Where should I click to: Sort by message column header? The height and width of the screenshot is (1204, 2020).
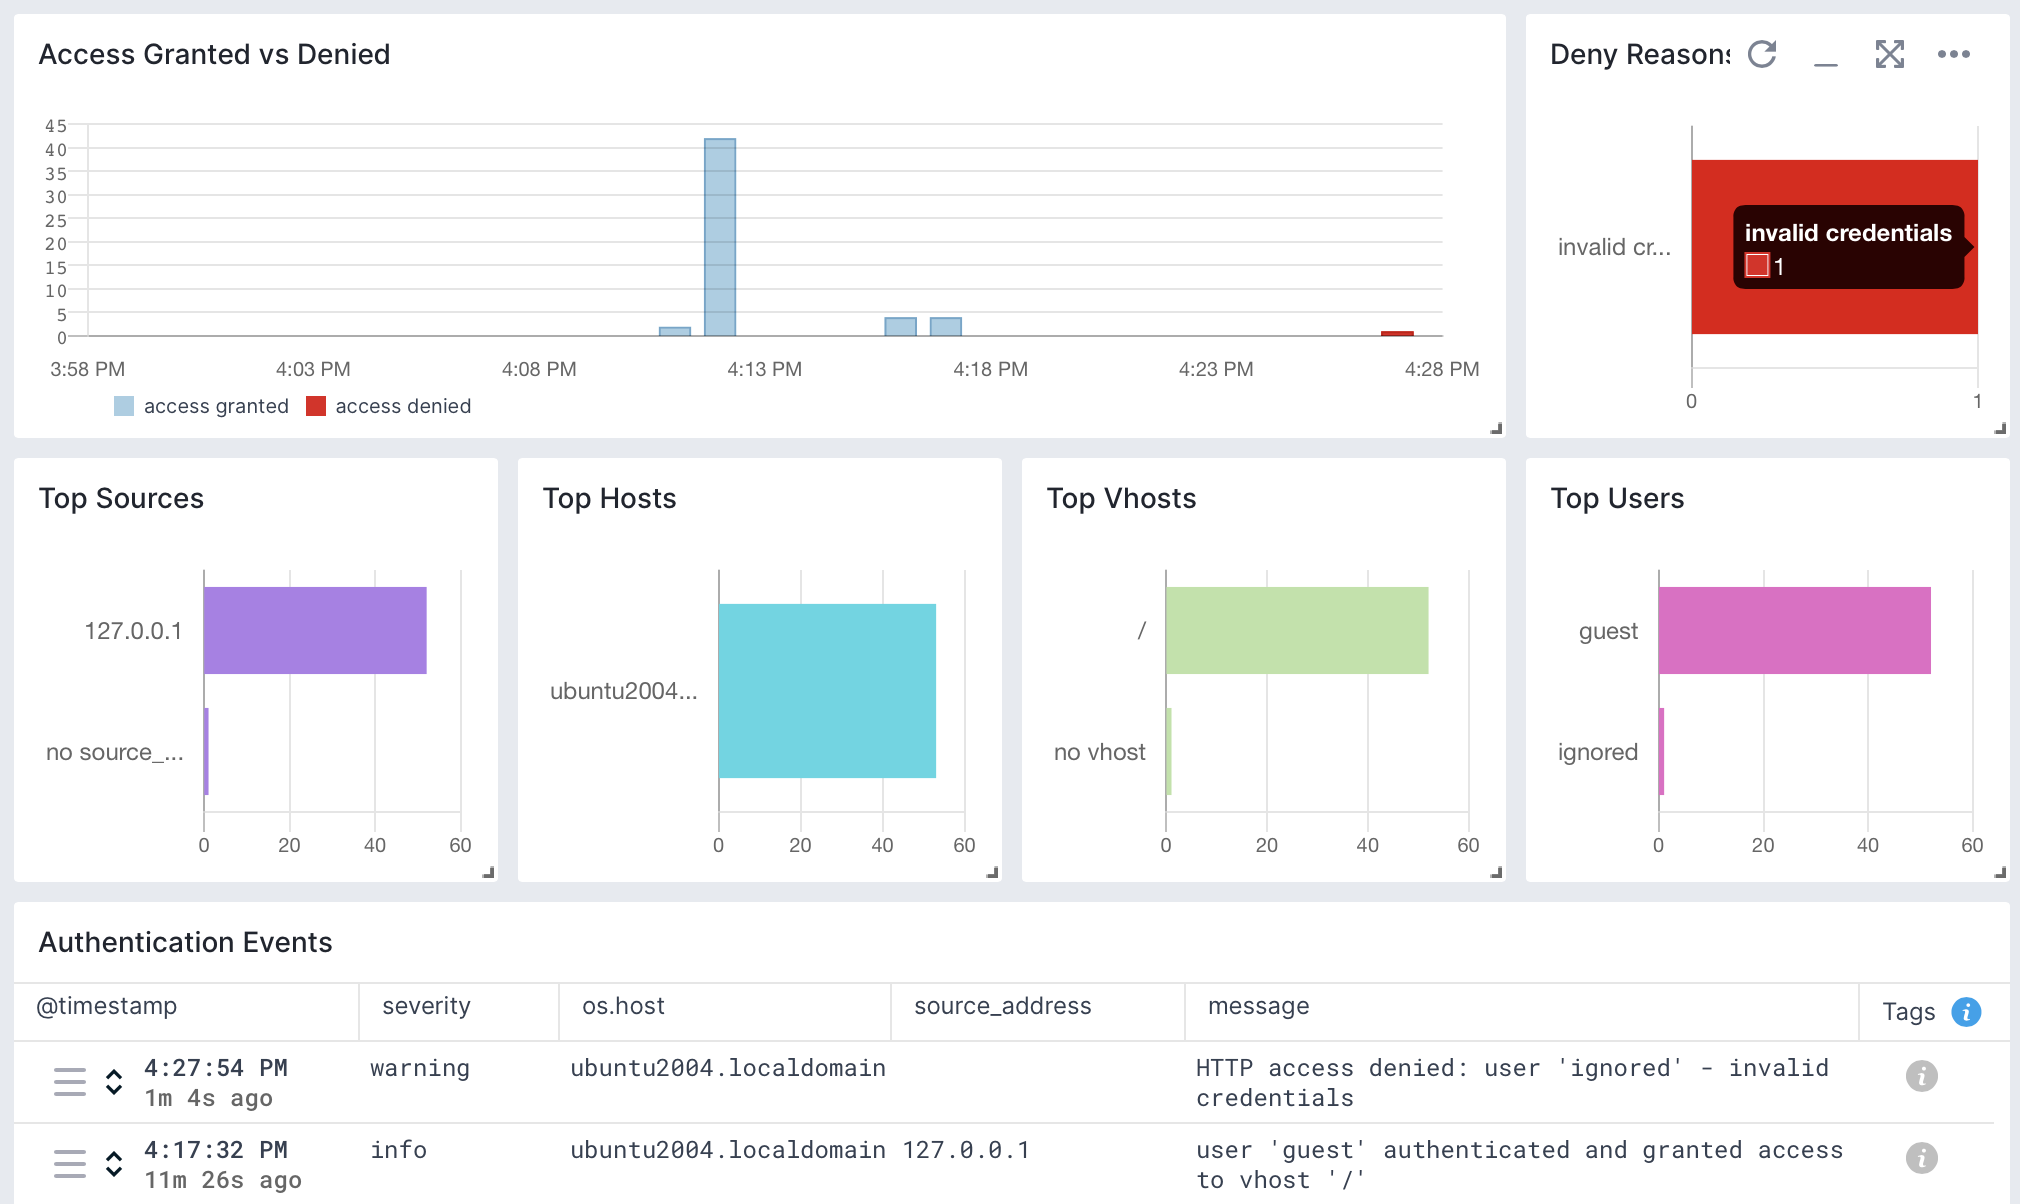coord(1258,1006)
